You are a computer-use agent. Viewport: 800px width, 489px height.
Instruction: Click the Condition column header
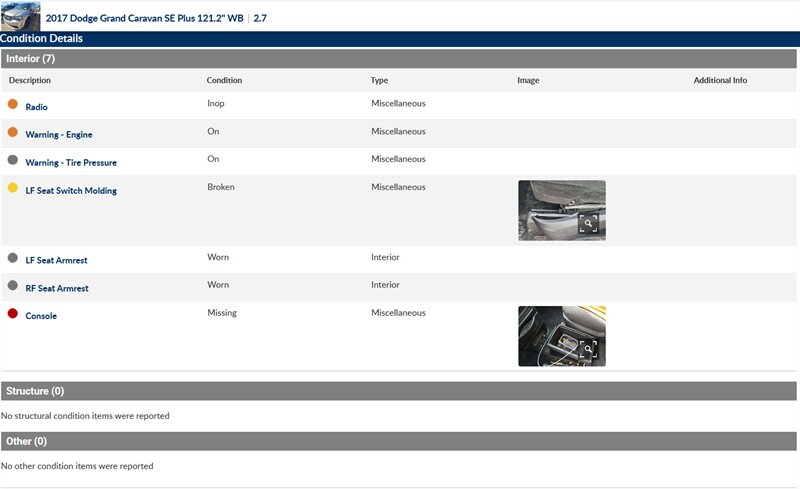(224, 80)
